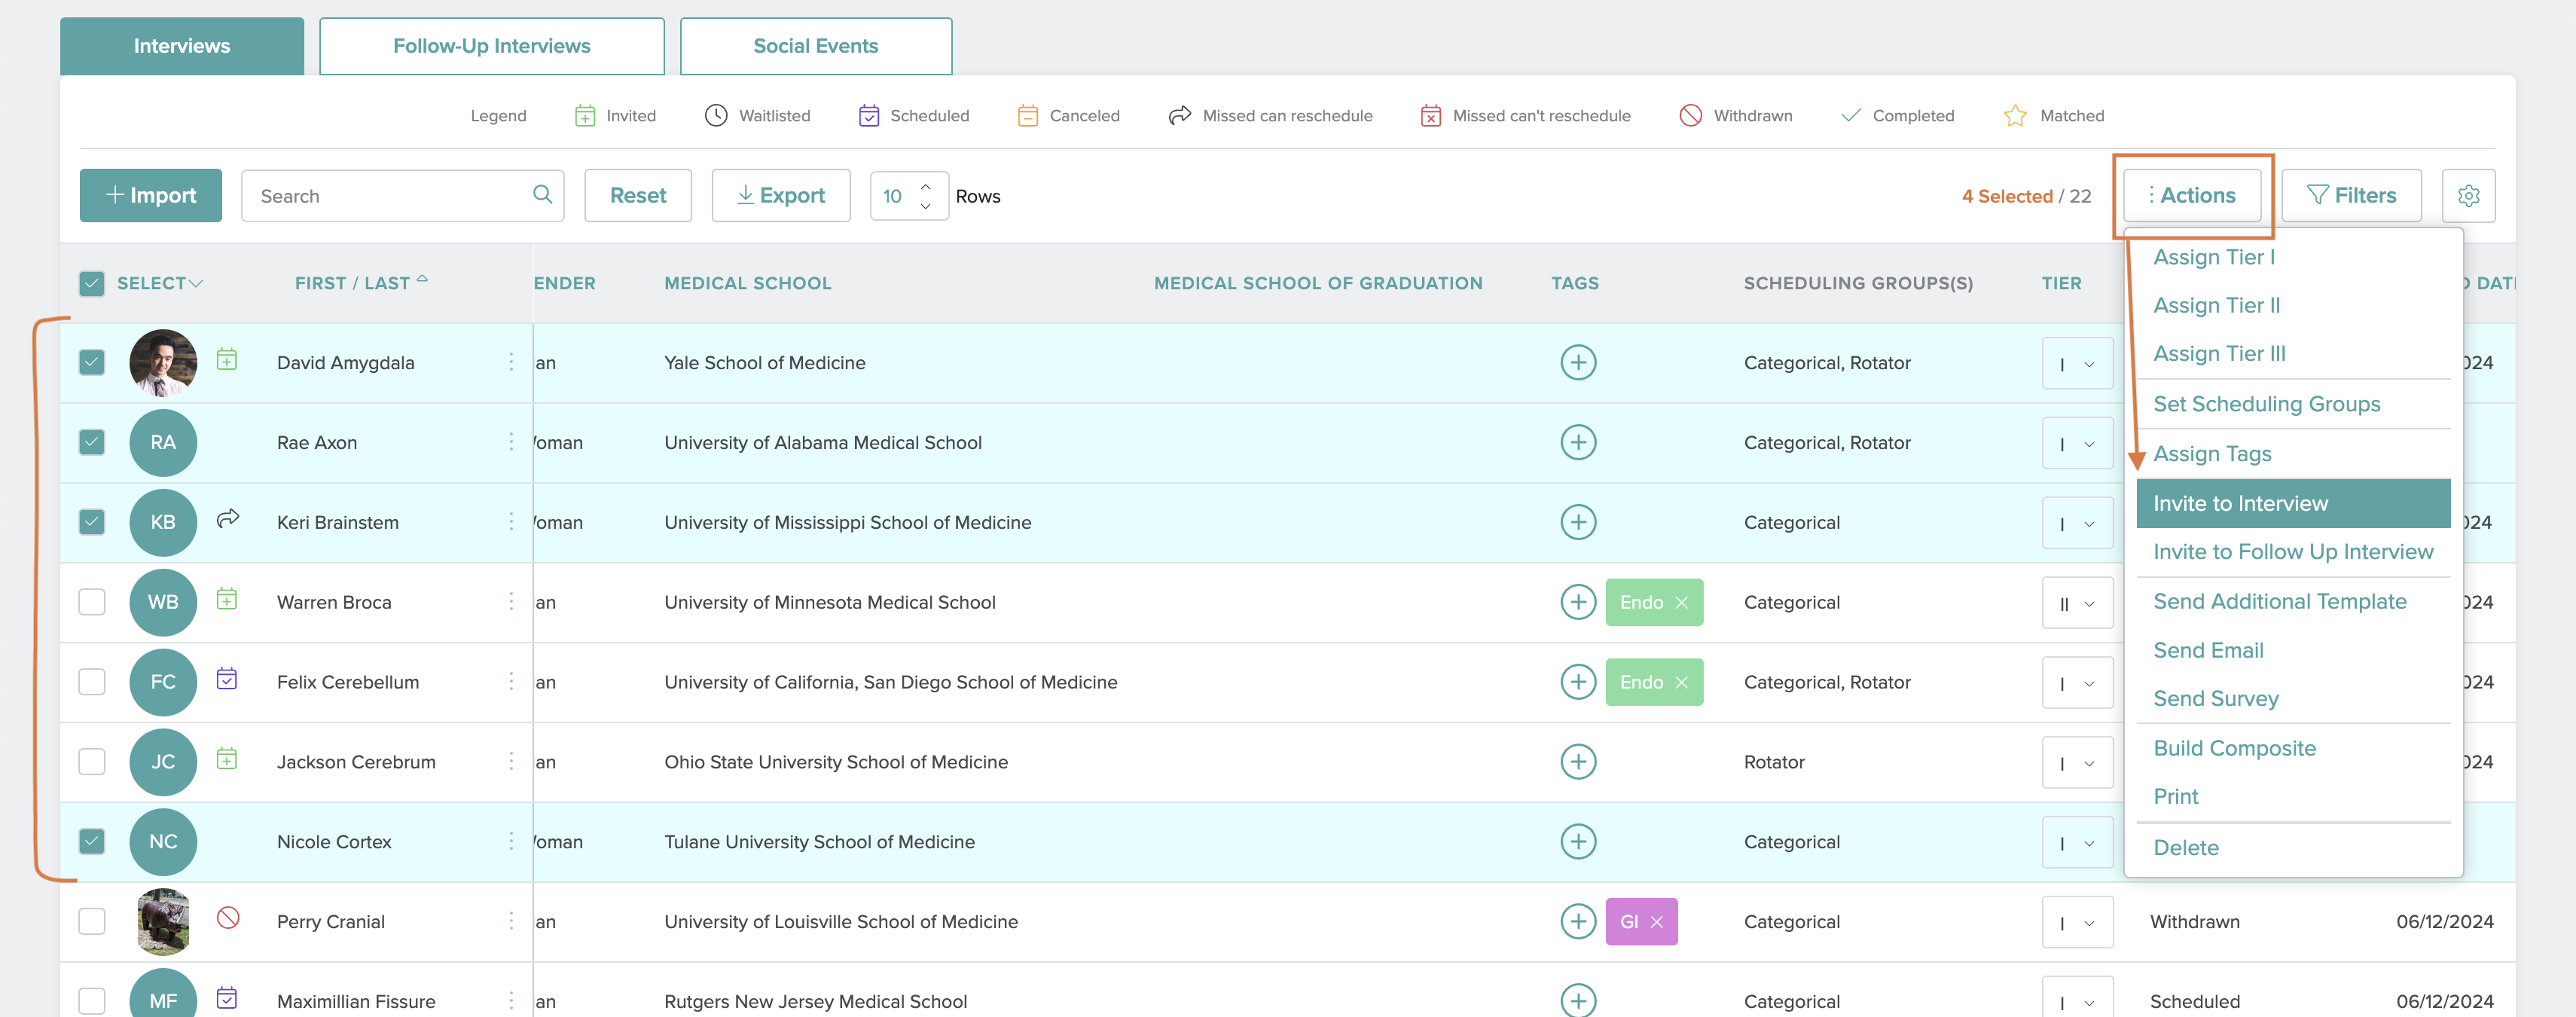Click the Reset button
The height and width of the screenshot is (1017, 2576).
[638, 195]
